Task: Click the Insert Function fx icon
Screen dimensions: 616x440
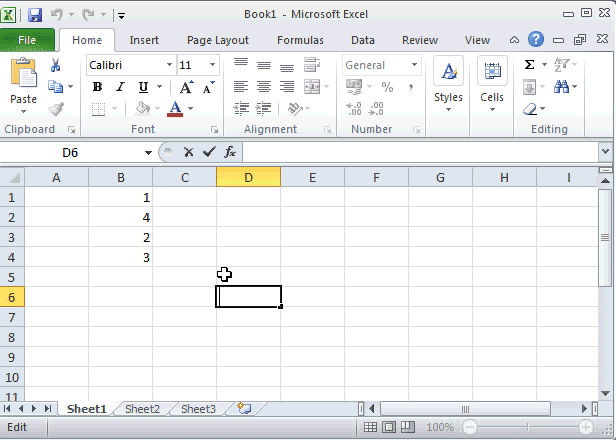Action: tap(229, 152)
